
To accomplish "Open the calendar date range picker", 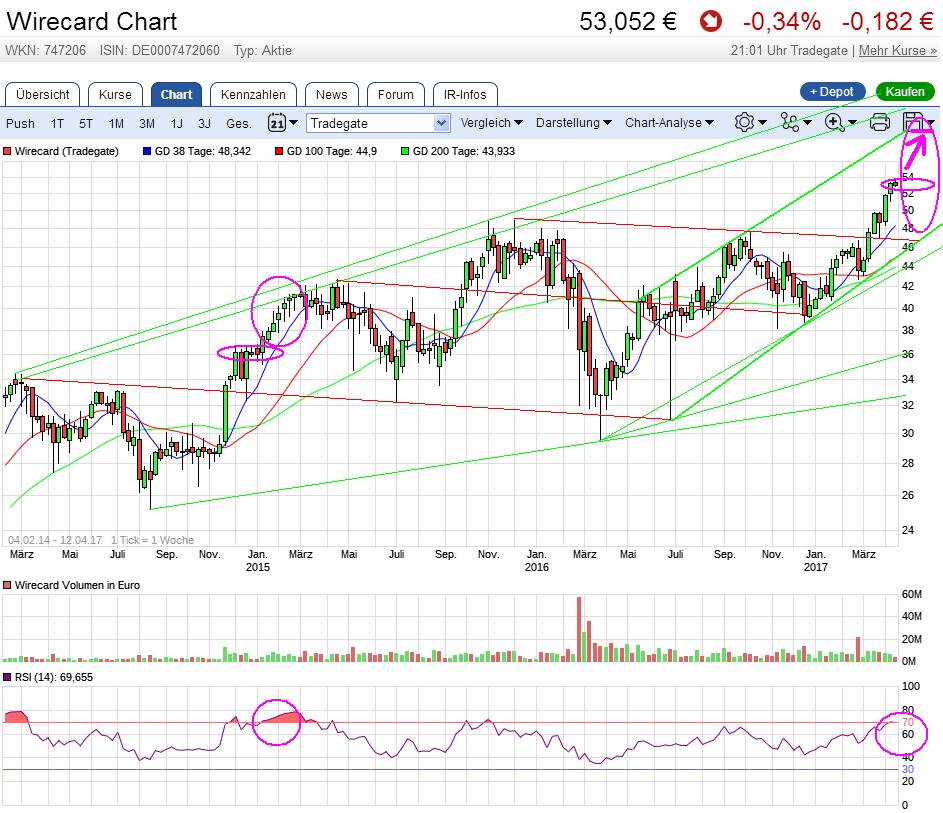I will pos(277,123).
